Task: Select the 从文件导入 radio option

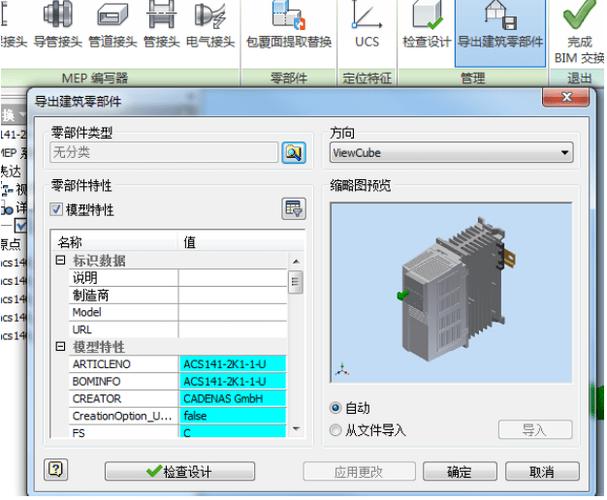Action: pyautogui.click(x=335, y=430)
